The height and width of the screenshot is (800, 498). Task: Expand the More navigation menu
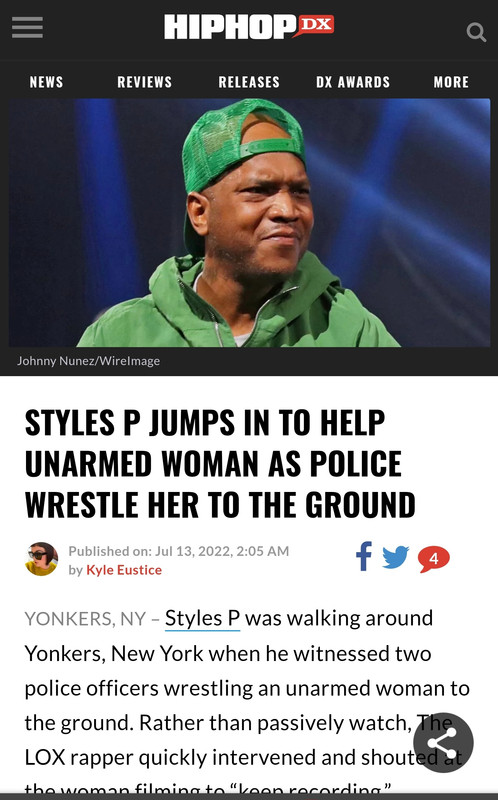coord(451,82)
